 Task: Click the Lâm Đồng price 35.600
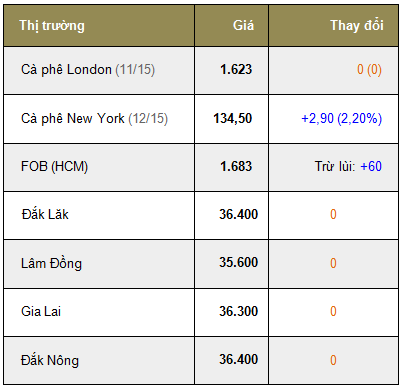pyautogui.click(x=239, y=262)
